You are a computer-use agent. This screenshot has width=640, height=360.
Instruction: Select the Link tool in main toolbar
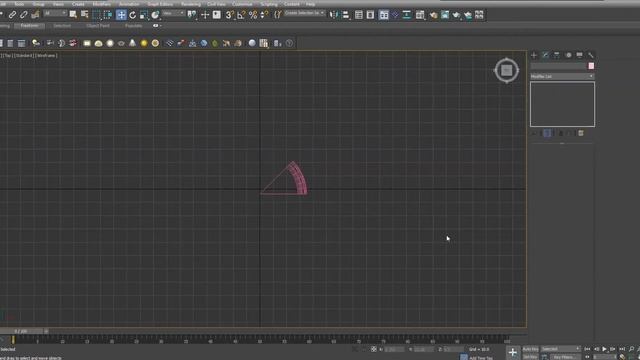(12, 15)
